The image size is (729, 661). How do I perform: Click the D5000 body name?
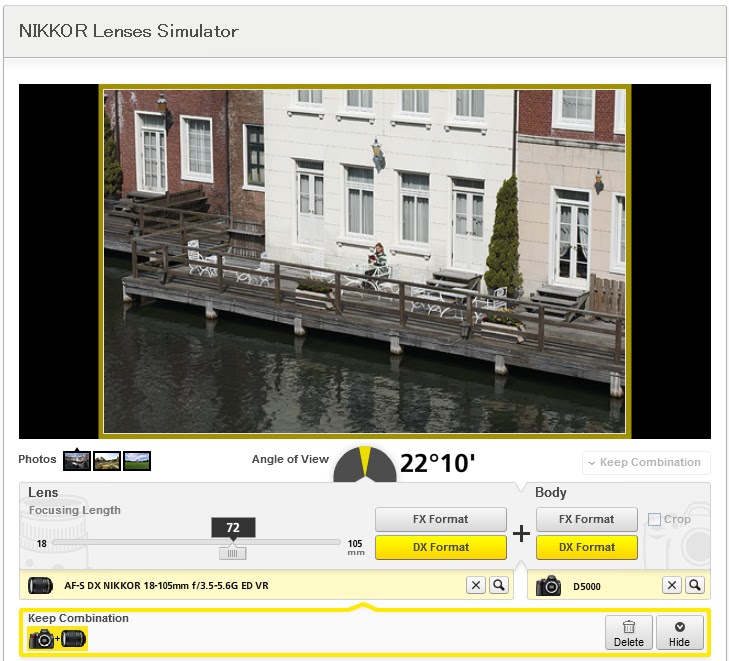tap(587, 587)
